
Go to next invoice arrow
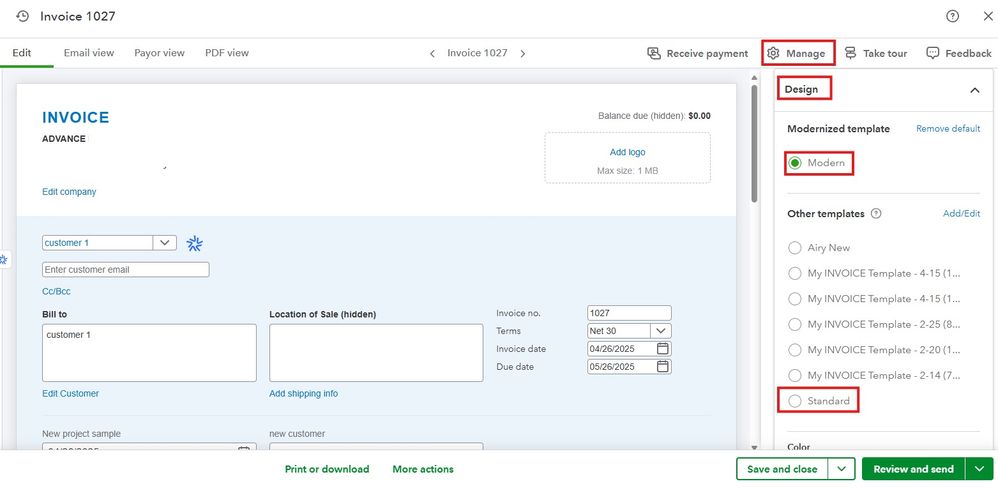point(523,53)
